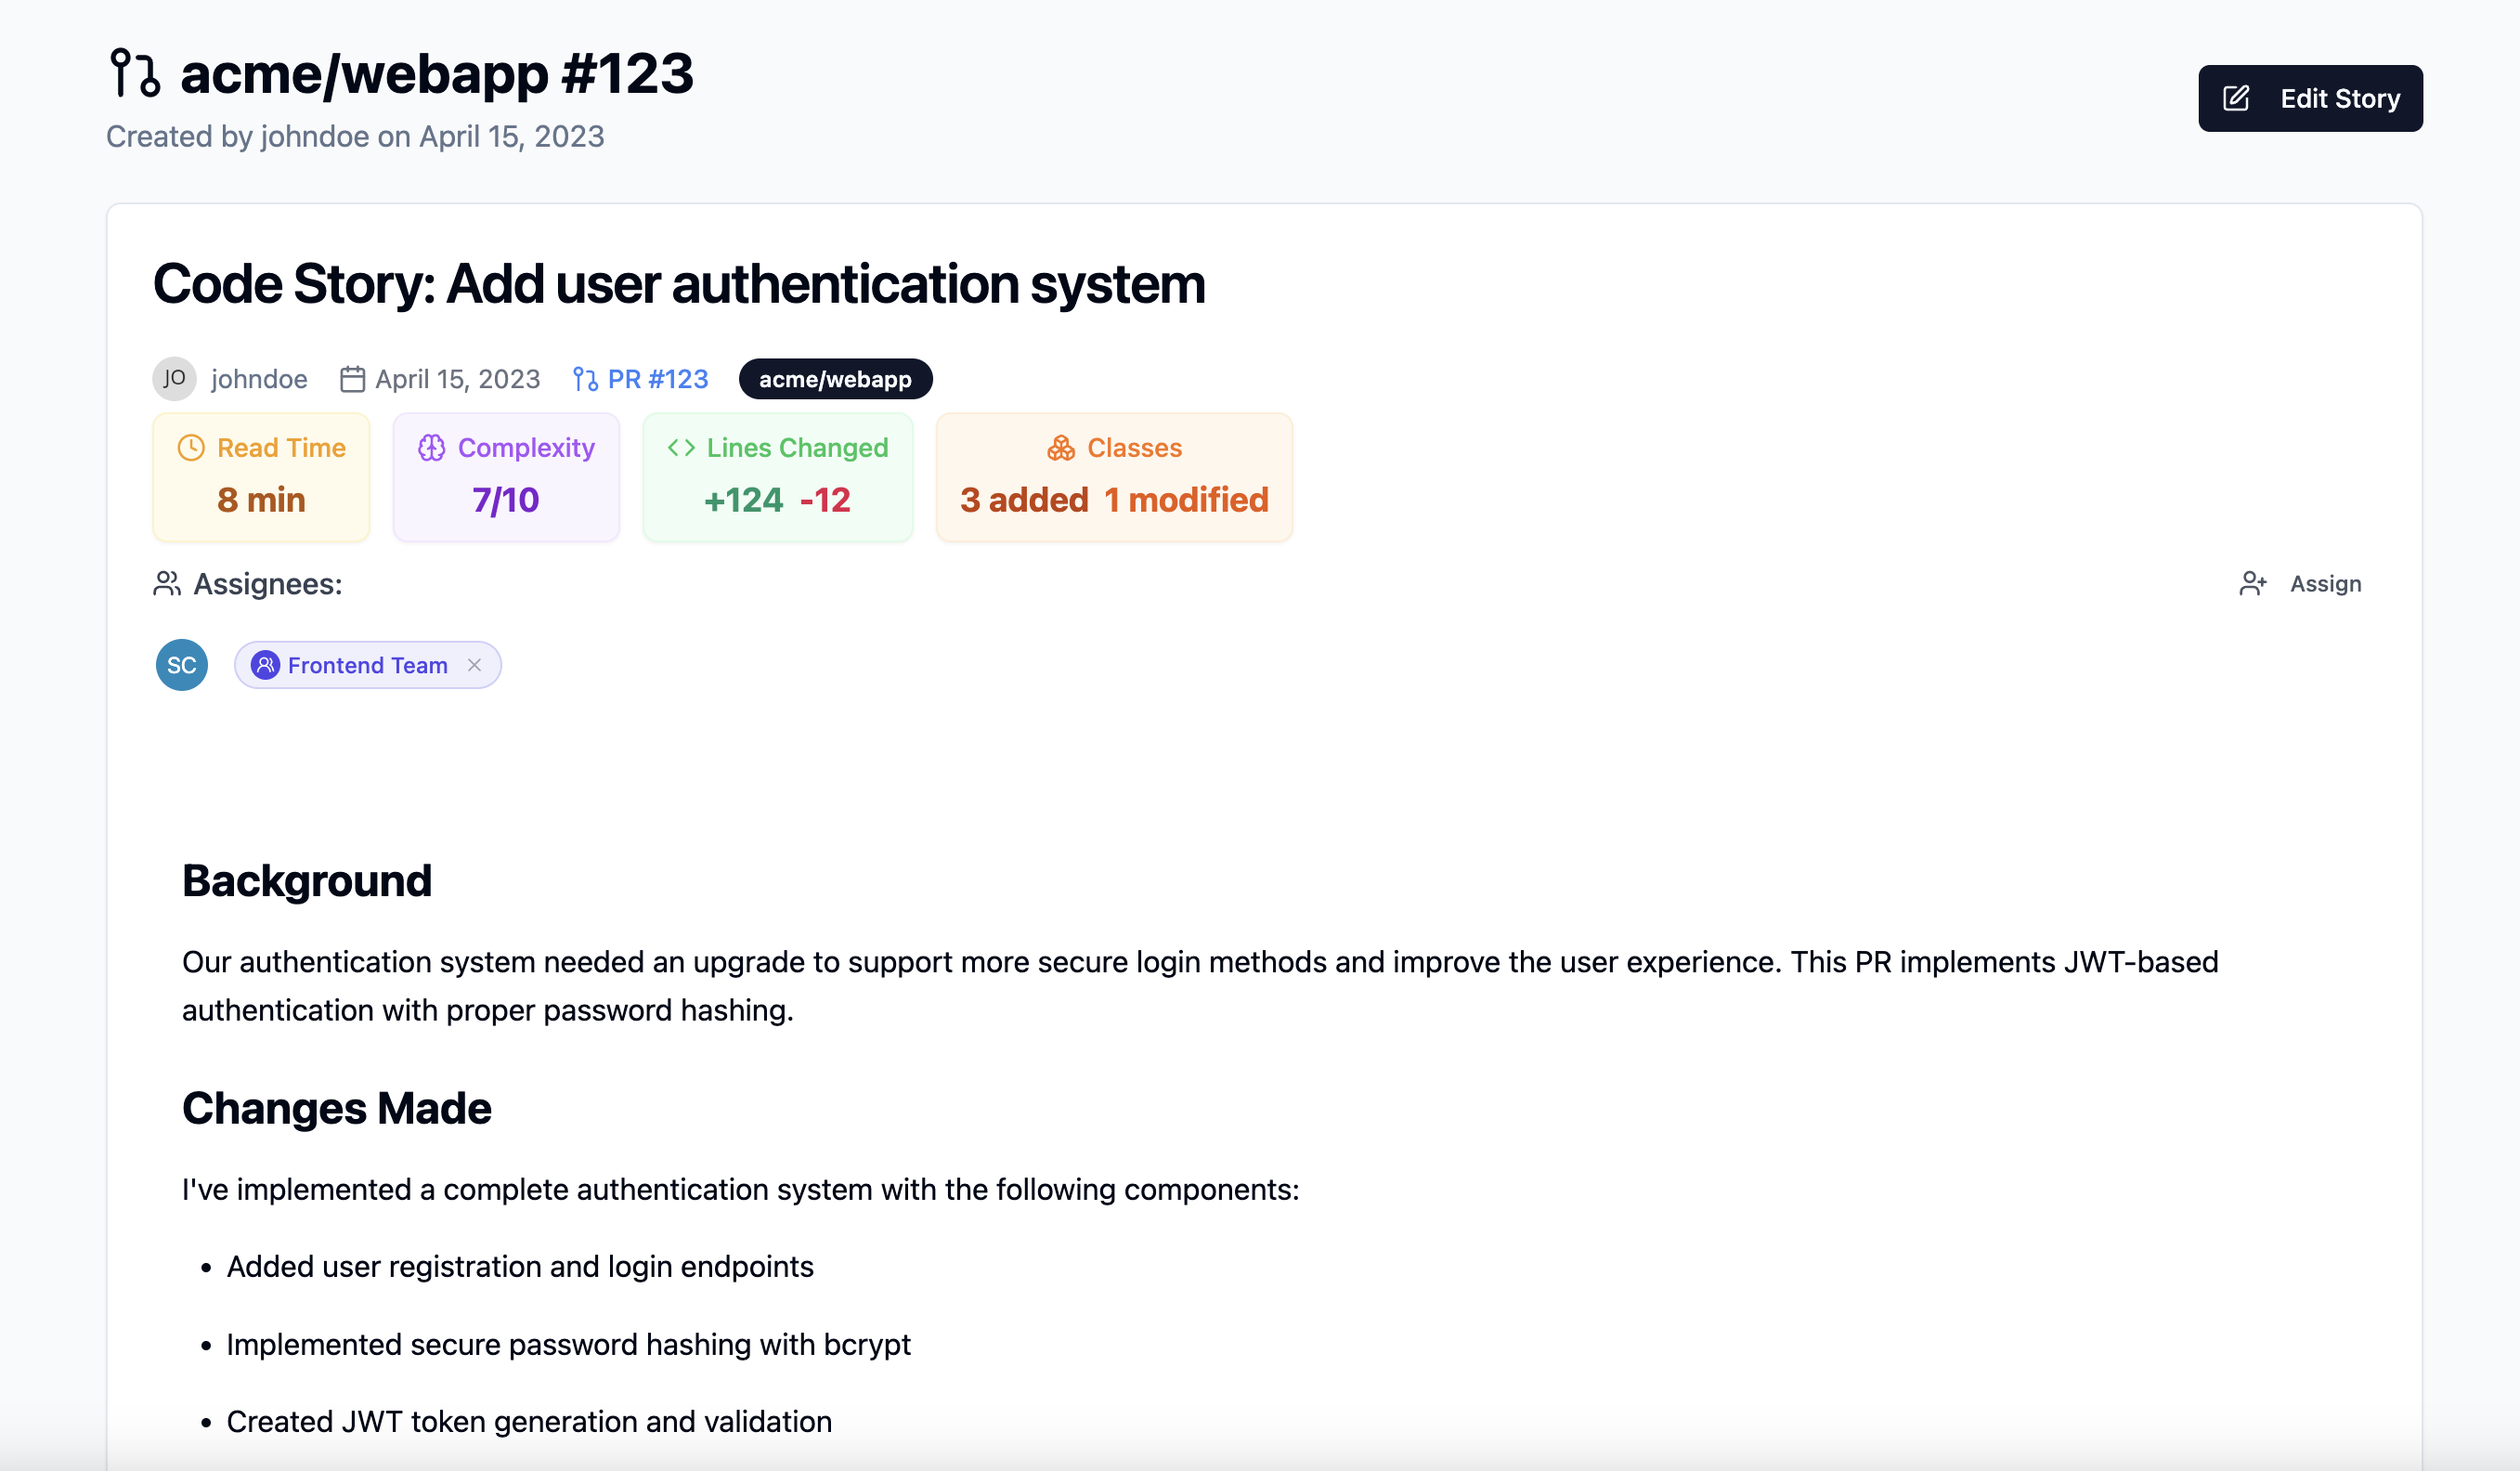The height and width of the screenshot is (1471, 2520).
Task: Open the PR #123 link
Action: 657,379
